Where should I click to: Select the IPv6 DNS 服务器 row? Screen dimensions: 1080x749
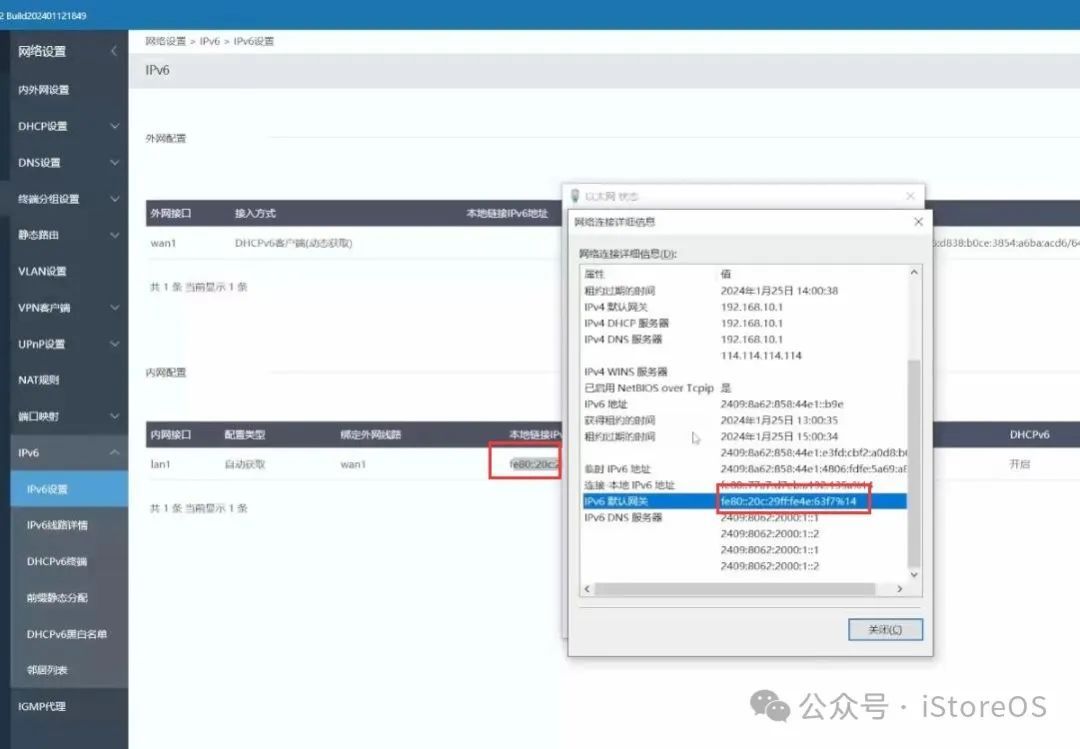[745, 517]
